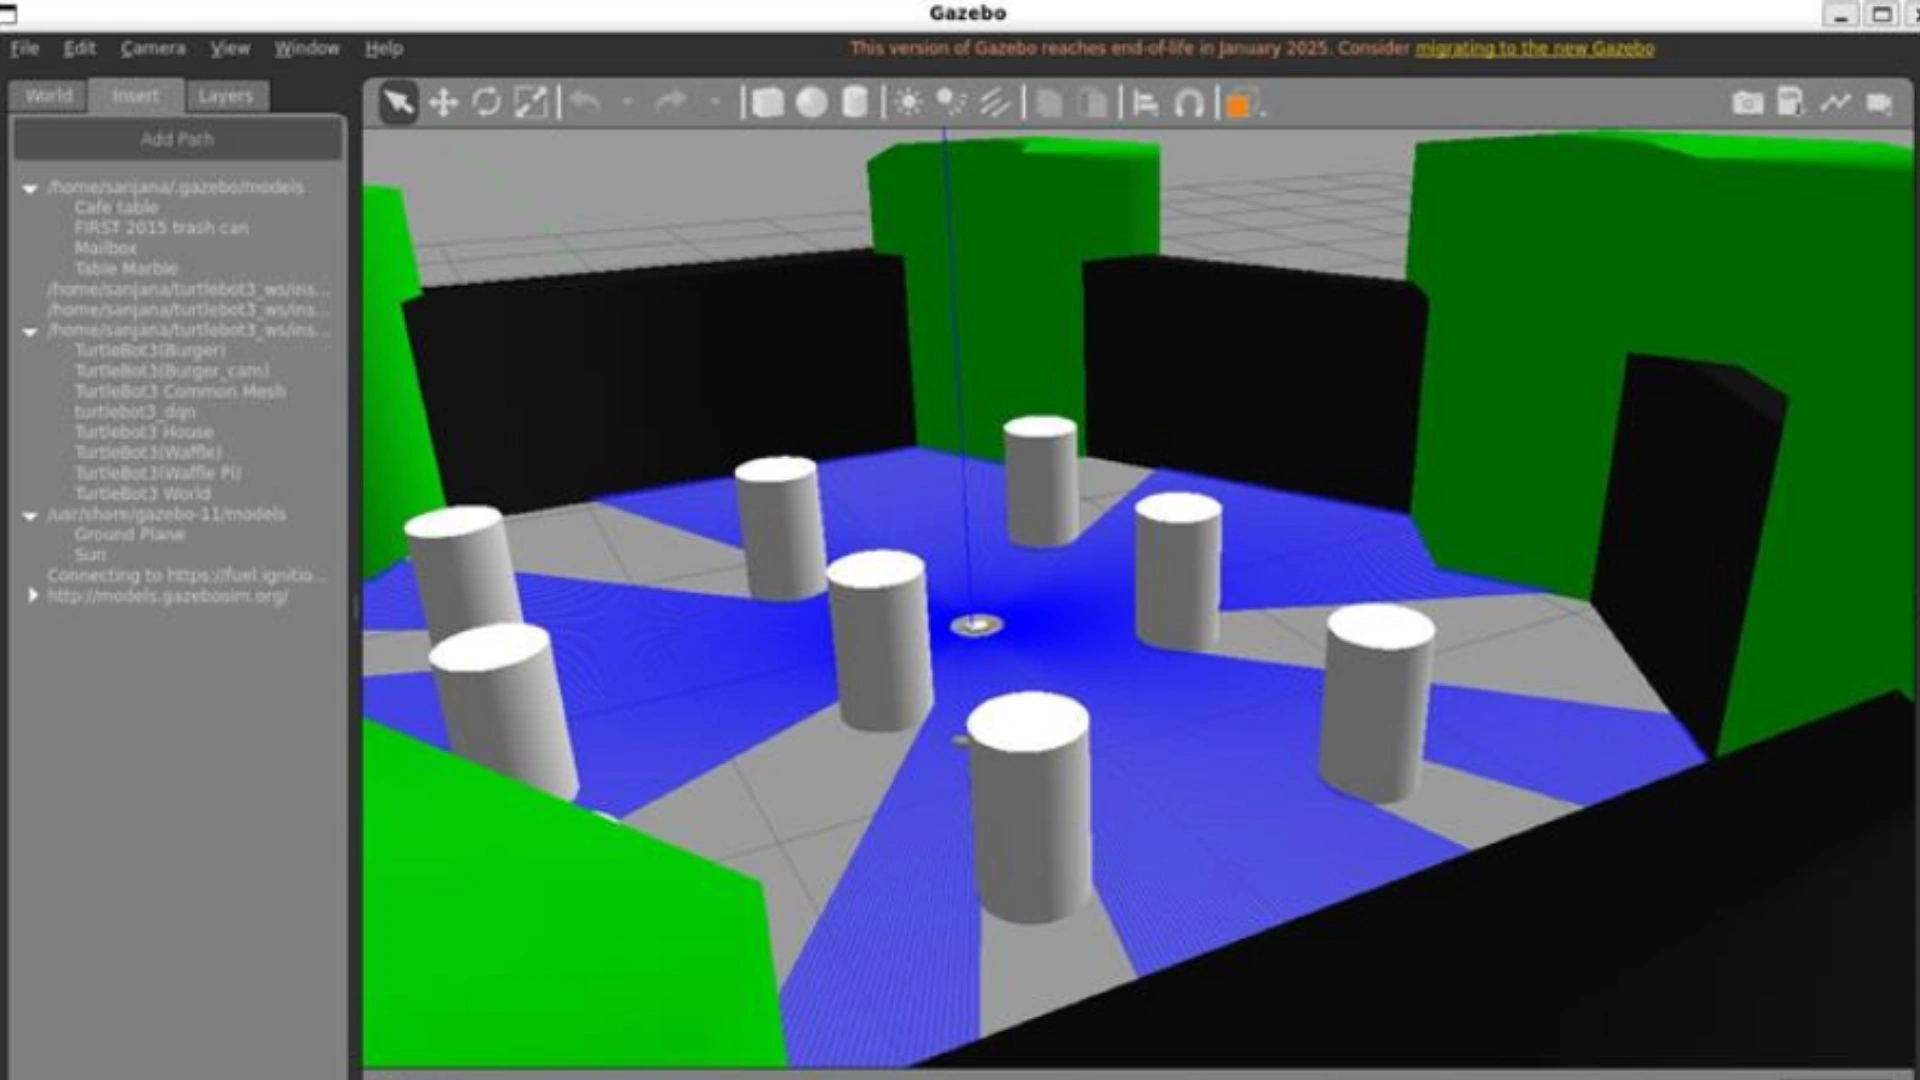Open the undo history dropdown arrow
The width and height of the screenshot is (1920, 1080).
coord(627,102)
